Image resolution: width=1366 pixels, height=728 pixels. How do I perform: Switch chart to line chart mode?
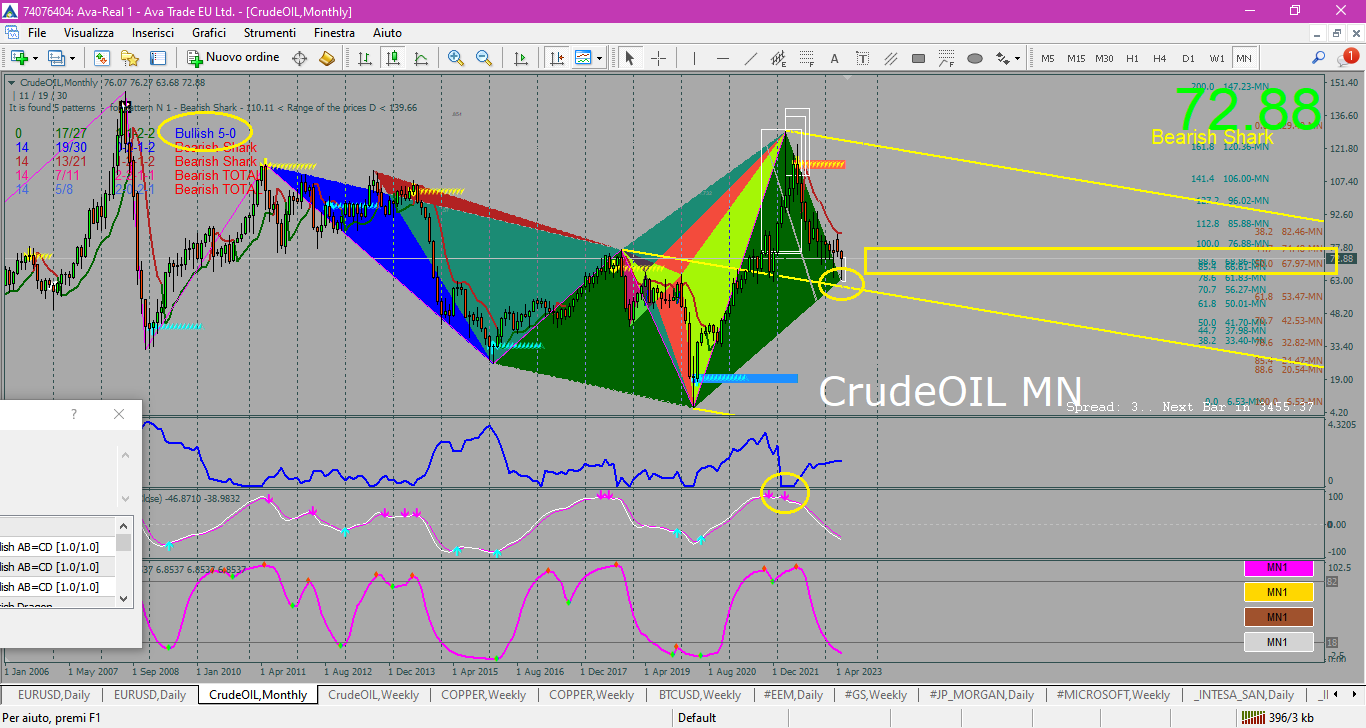coord(419,58)
